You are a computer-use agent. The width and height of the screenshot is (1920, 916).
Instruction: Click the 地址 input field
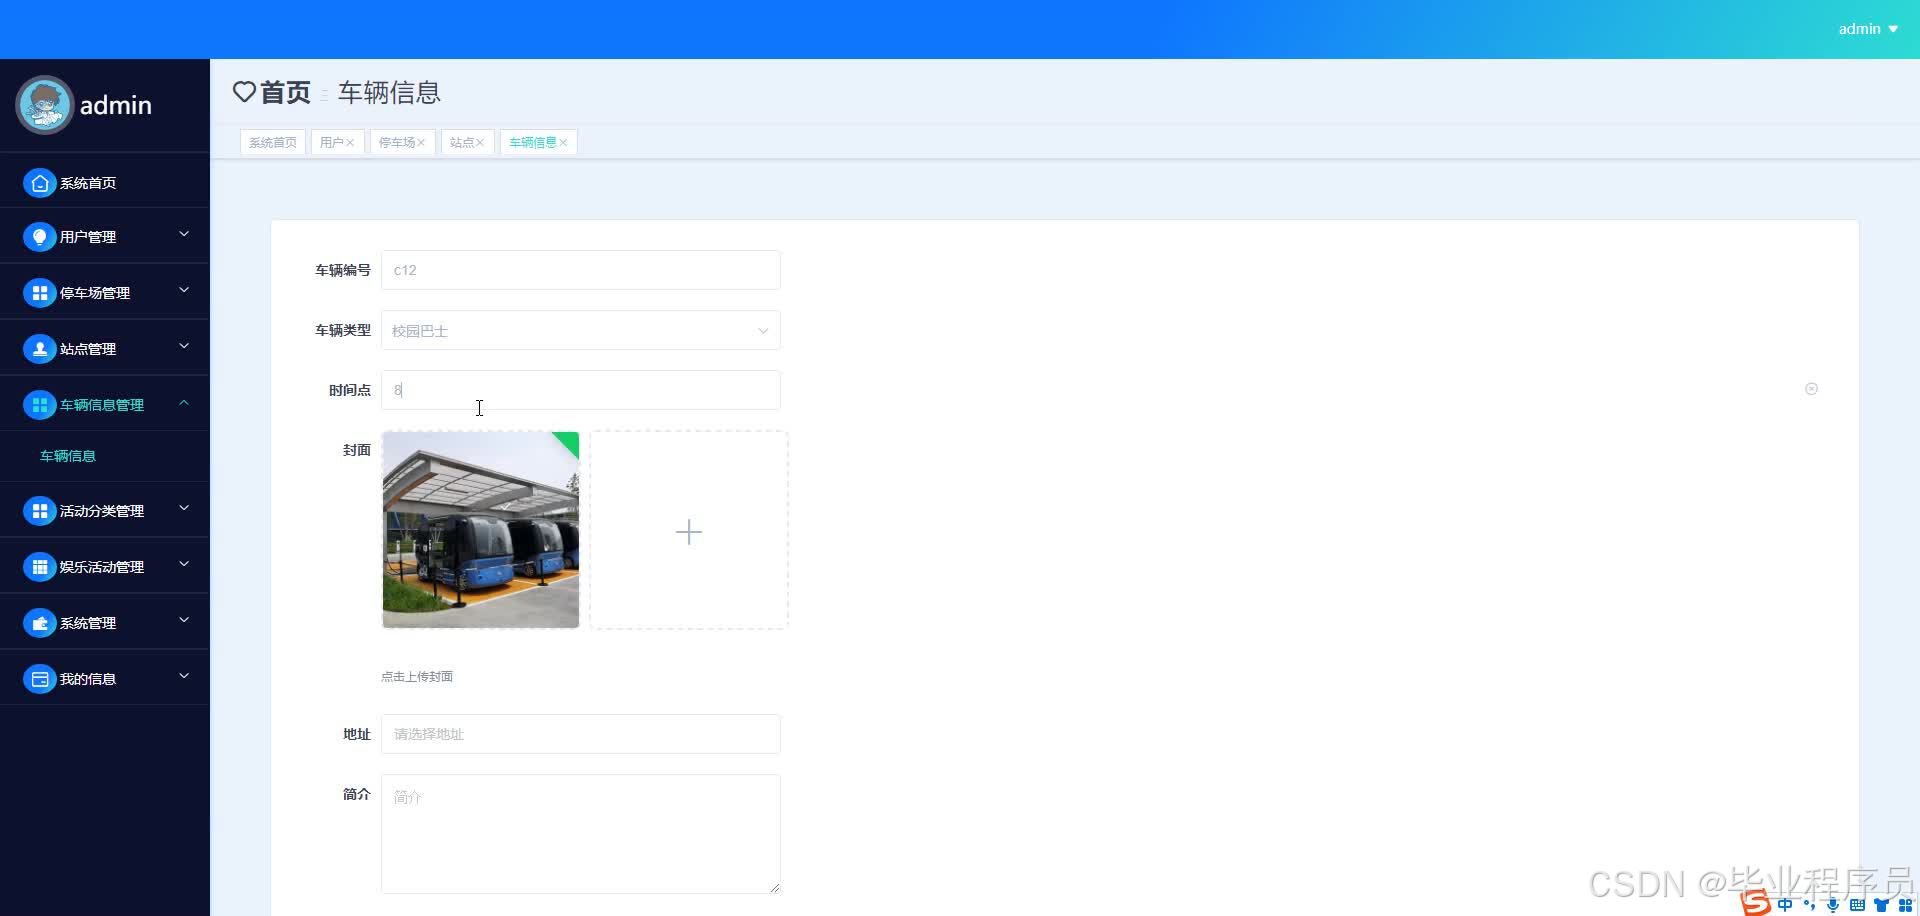coord(581,734)
